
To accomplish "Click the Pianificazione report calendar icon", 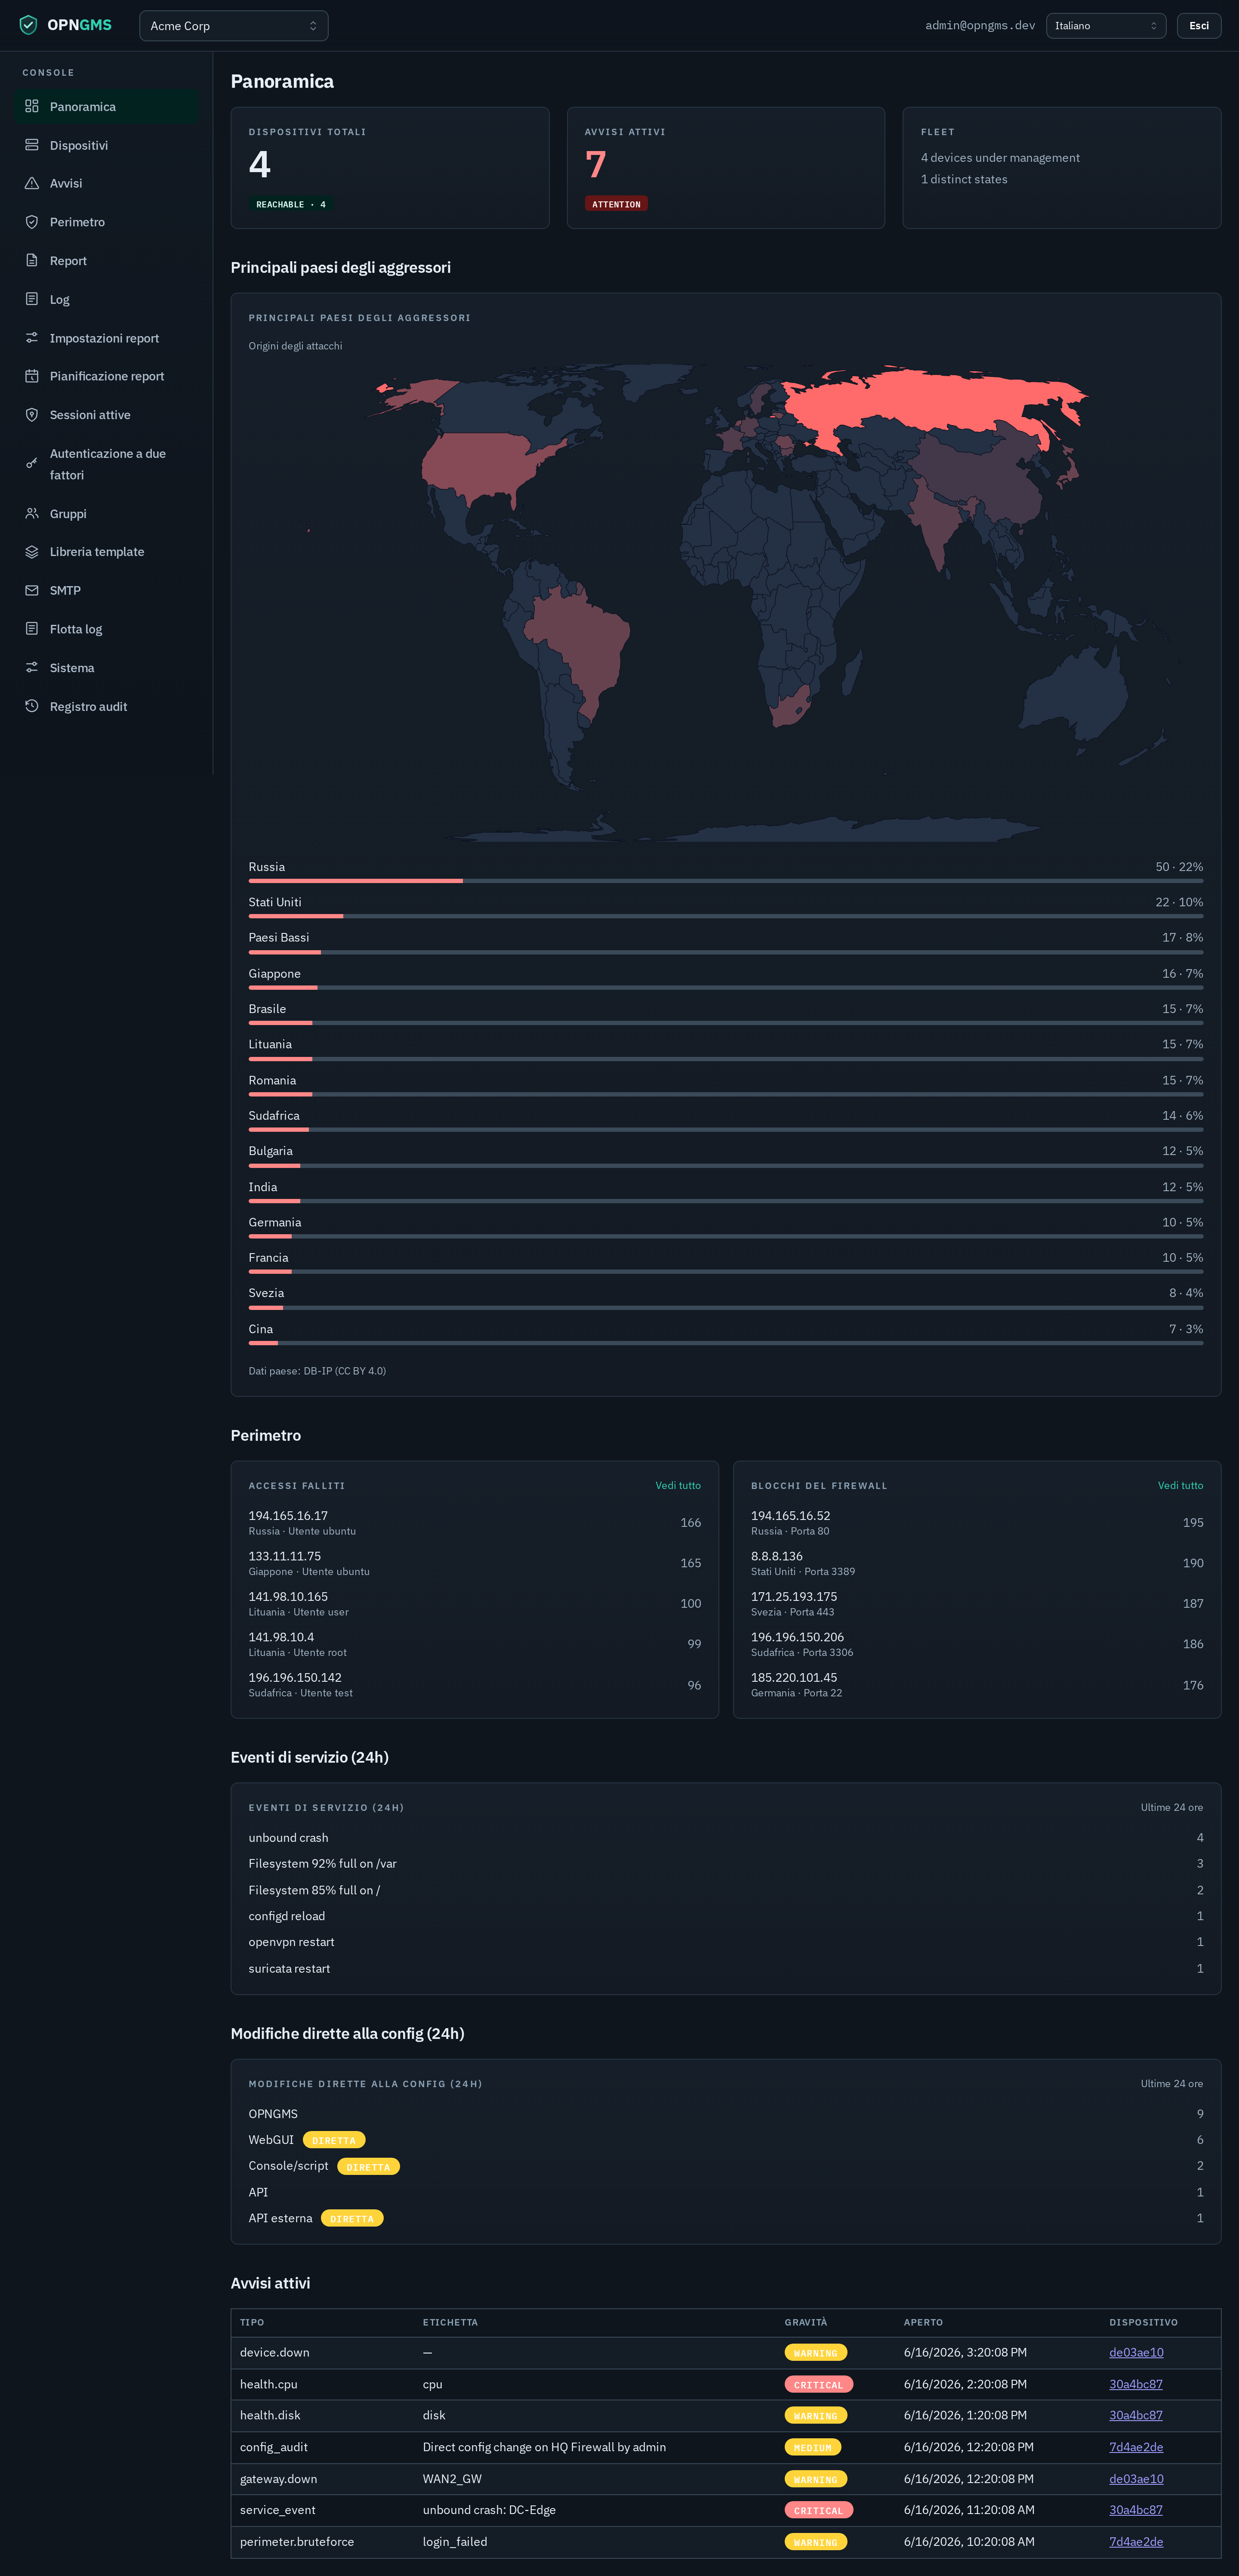I will click(32, 376).
